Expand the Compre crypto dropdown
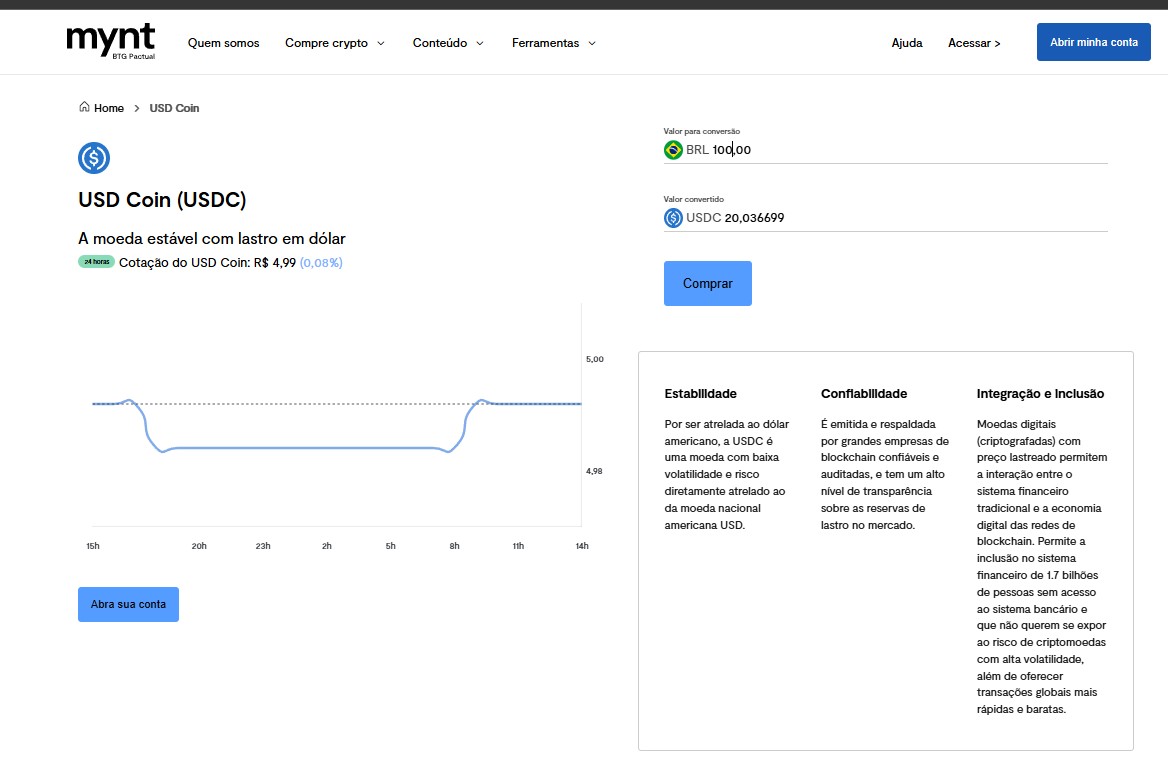Screen dimensions: 1168x773 point(334,43)
